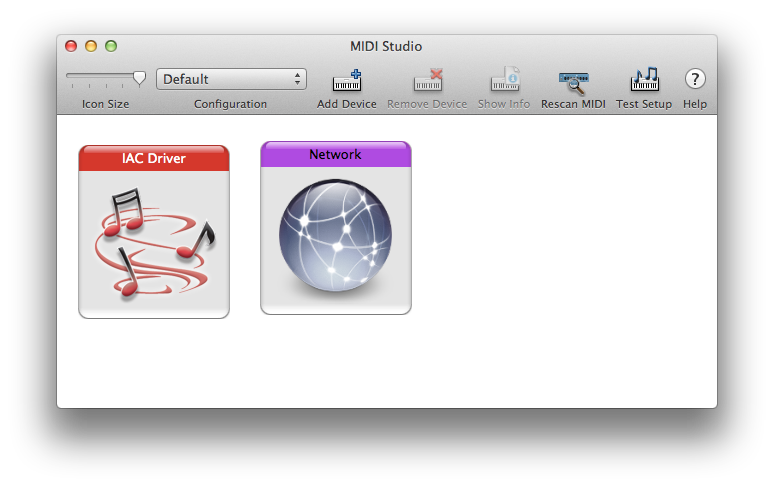
Task: Open Help with the question mark button
Action: tap(694, 80)
